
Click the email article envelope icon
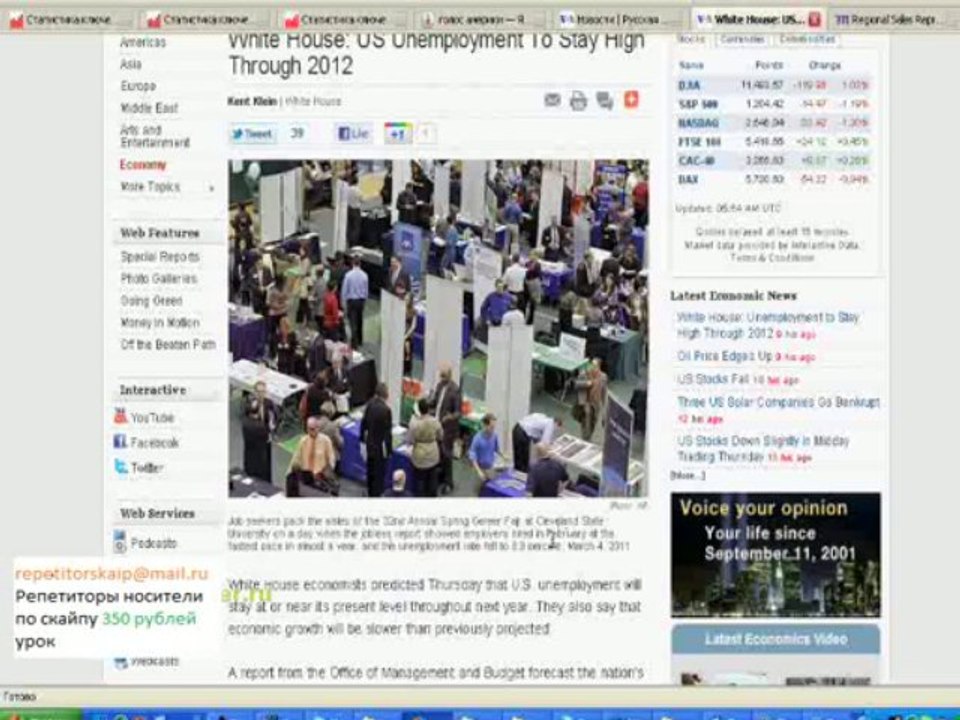552,100
